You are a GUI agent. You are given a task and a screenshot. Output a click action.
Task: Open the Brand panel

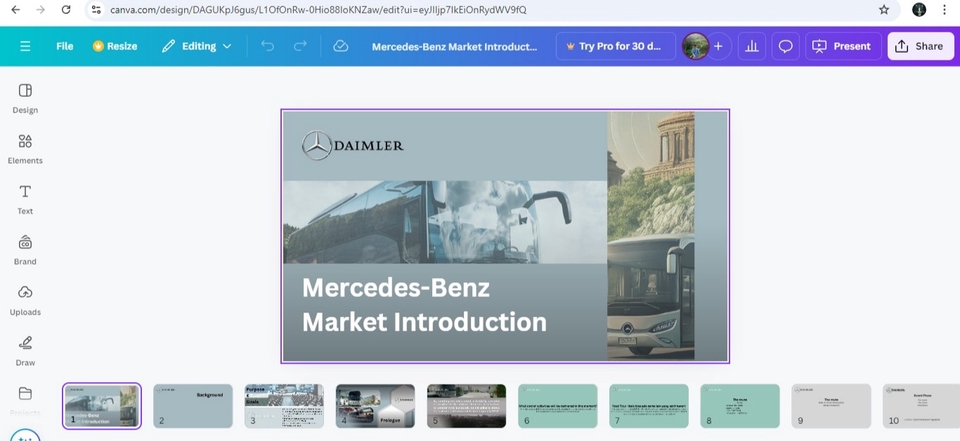(x=25, y=250)
